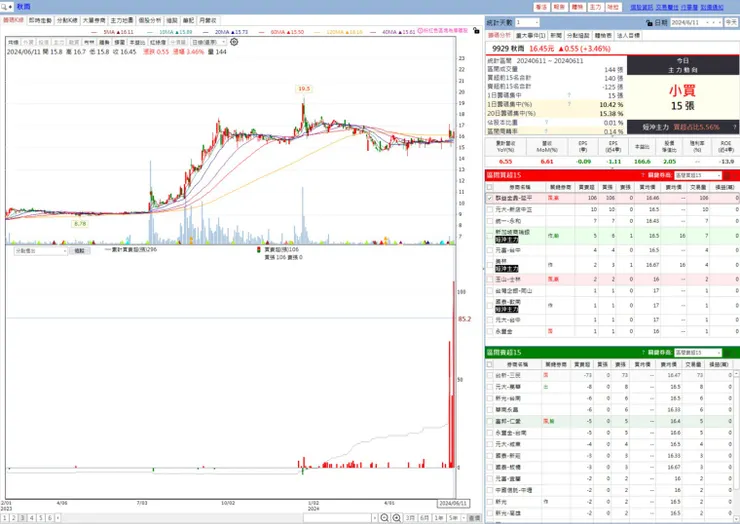Check the 玉山-士林 broker row box
Image resolution: width=740 pixels, height=524 pixels.
(x=490, y=279)
